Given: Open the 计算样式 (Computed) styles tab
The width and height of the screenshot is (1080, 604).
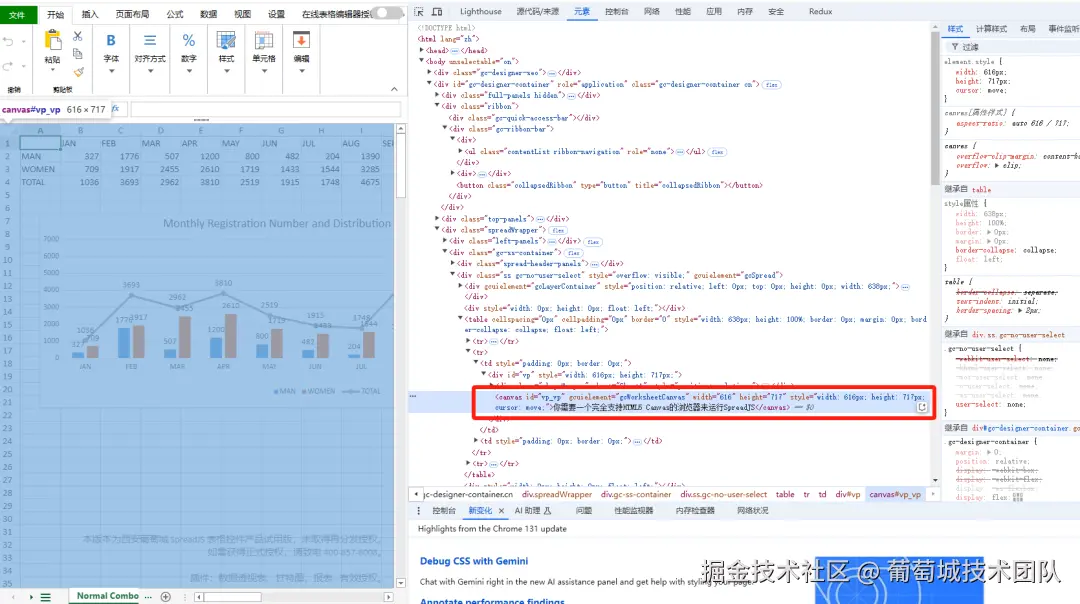Looking at the screenshot, I should [991, 29].
